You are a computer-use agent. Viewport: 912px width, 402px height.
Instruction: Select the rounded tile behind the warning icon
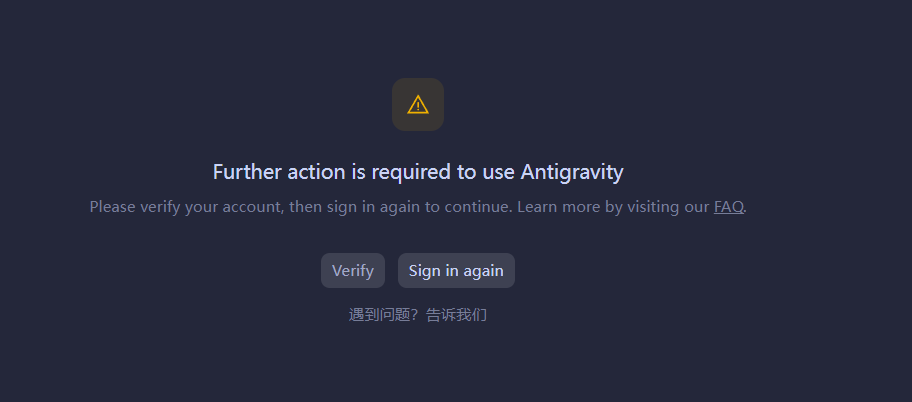(418, 105)
